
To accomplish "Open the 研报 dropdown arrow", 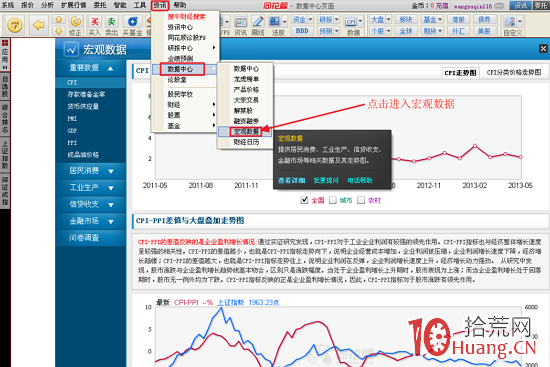I will tap(337, 19).
